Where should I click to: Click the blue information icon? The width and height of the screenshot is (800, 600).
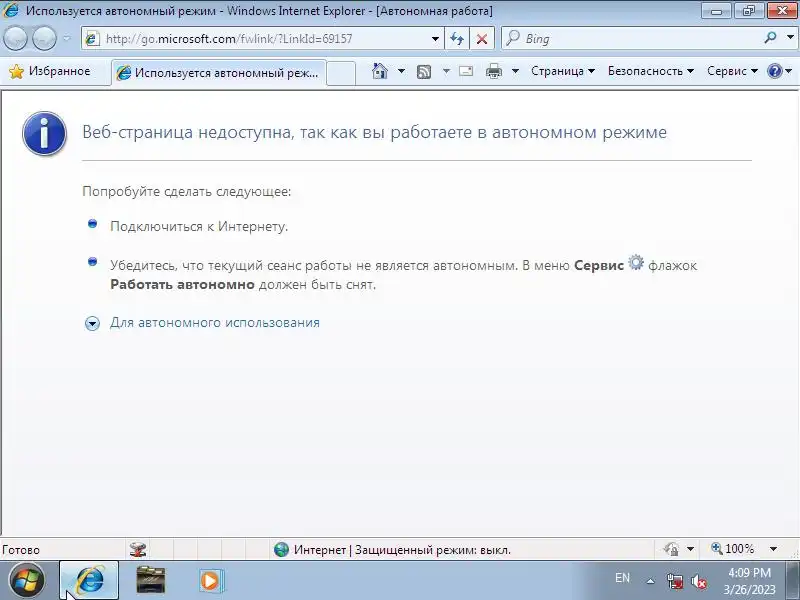coord(44,133)
